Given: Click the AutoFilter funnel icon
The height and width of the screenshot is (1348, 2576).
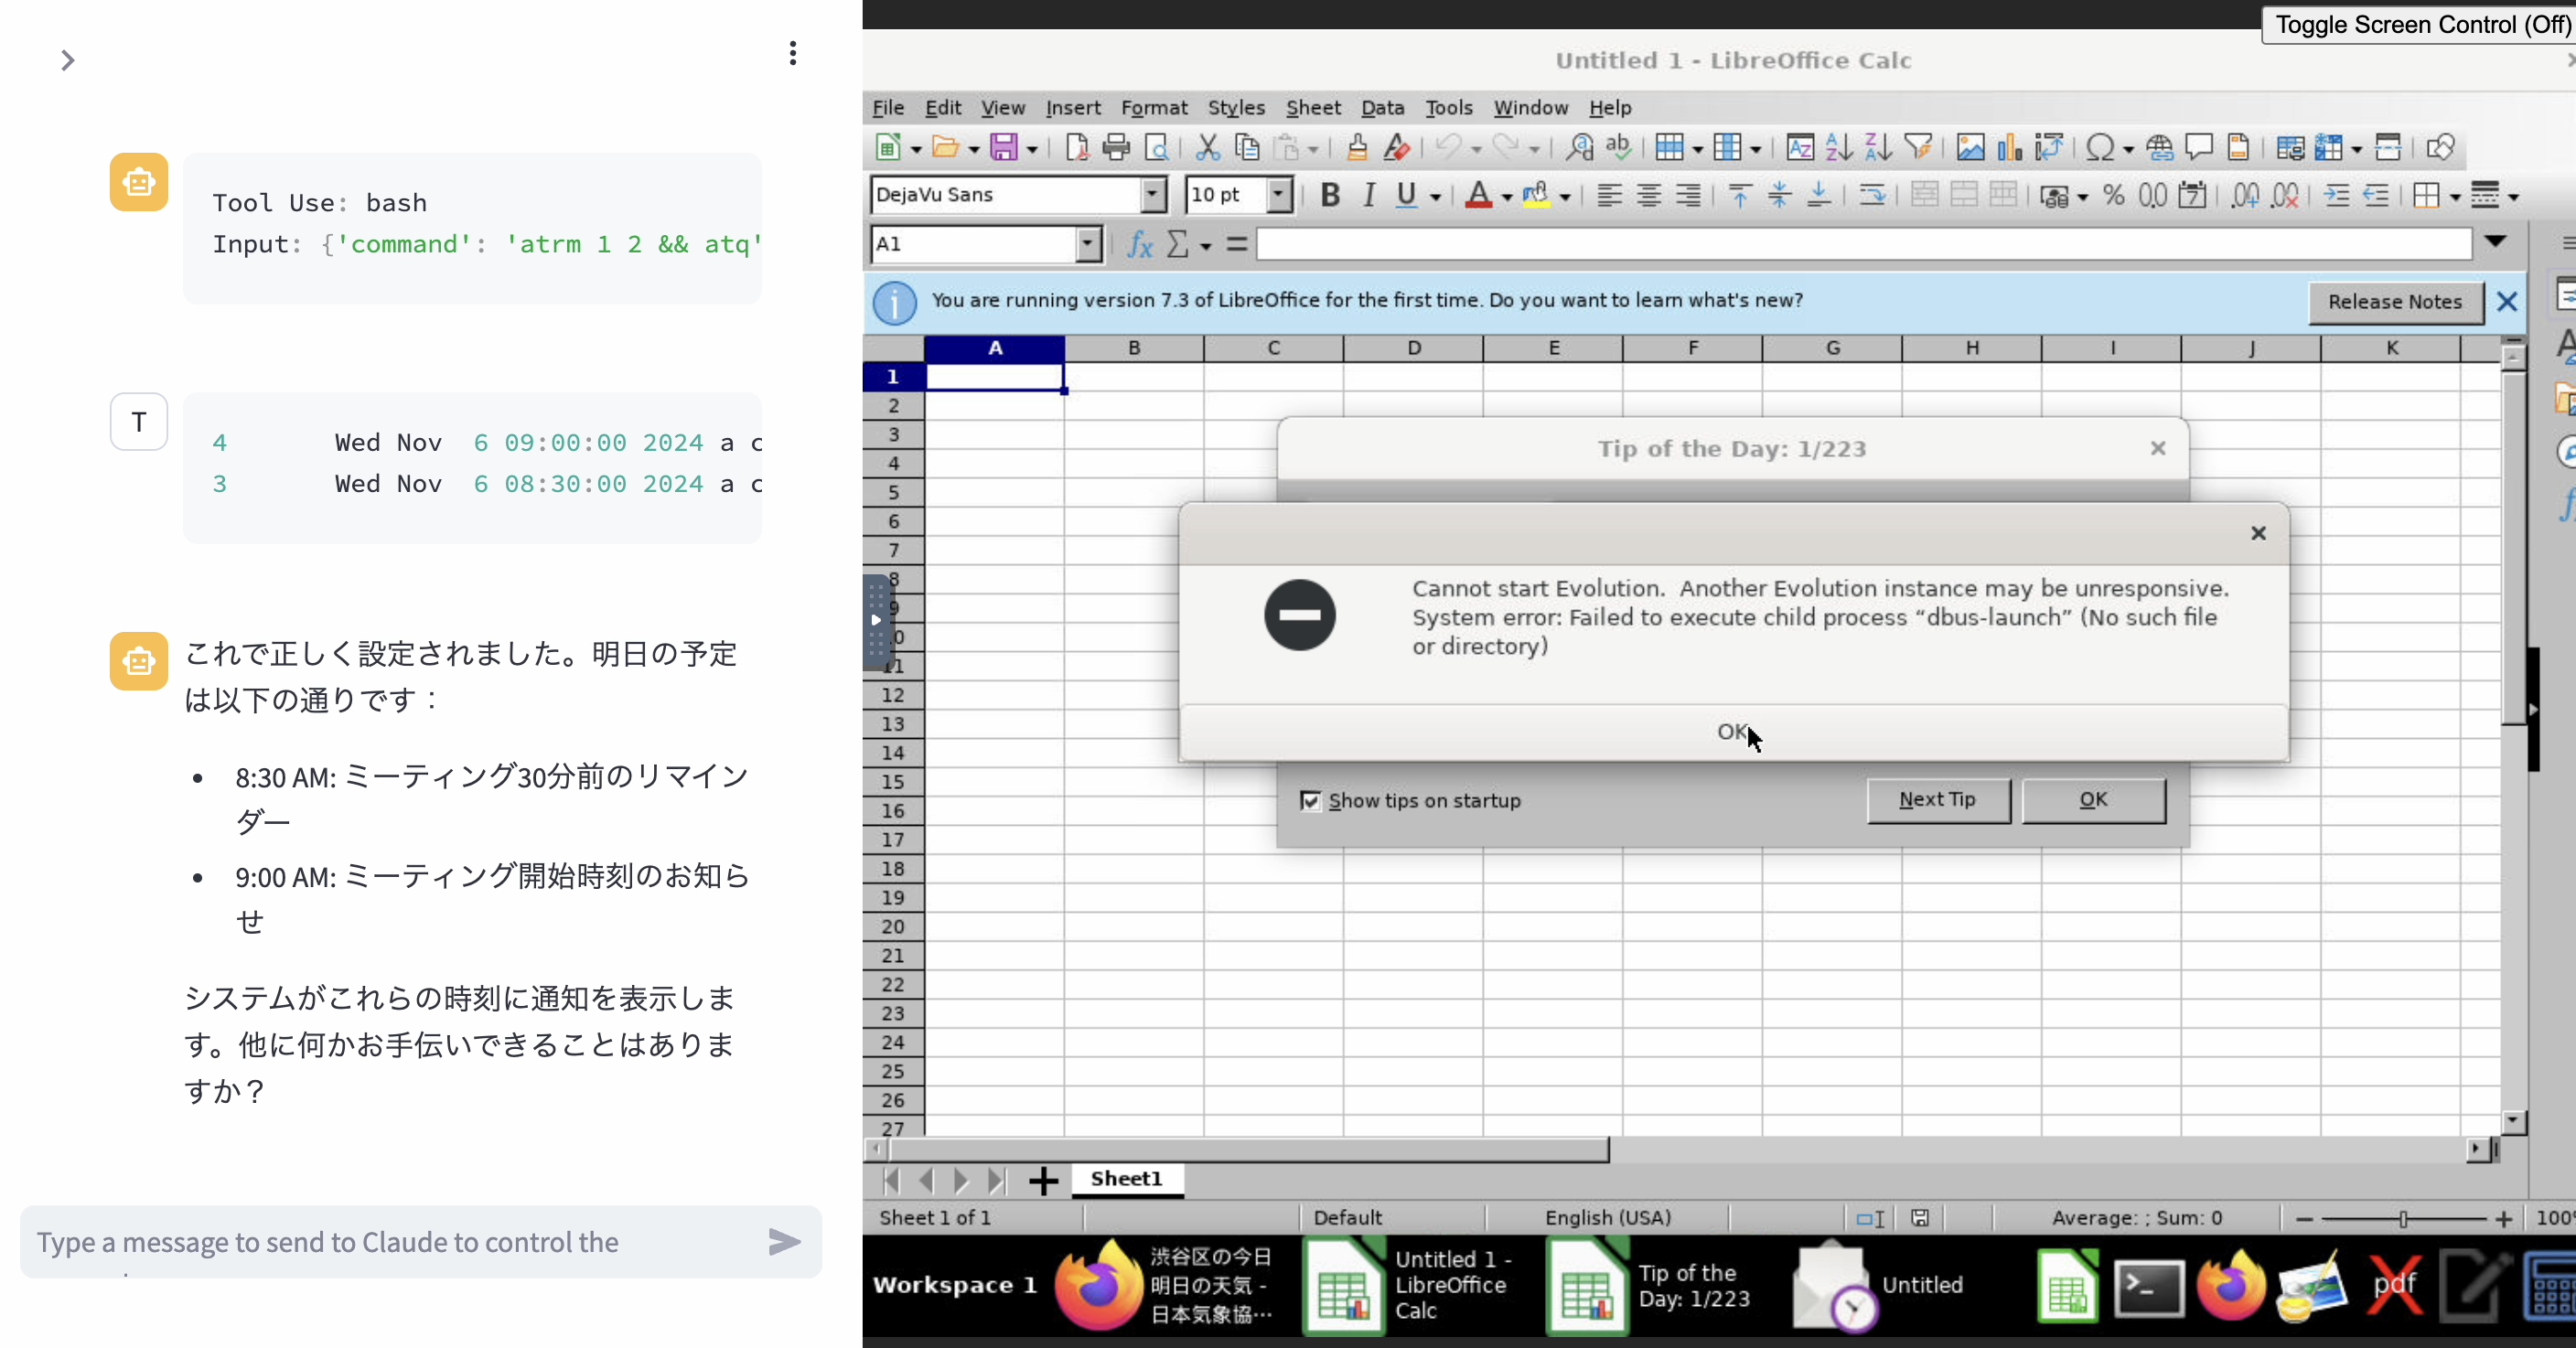Looking at the screenshot, I should click(x=1918, y=148).
